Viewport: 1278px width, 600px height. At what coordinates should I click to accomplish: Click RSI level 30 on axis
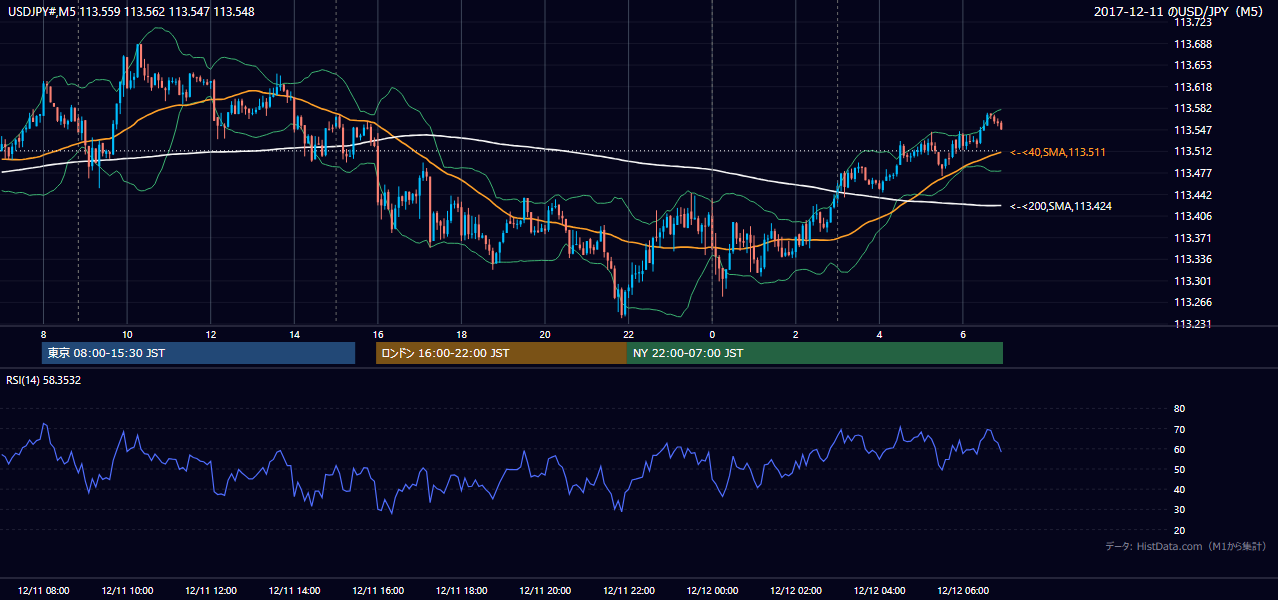tap(1179, 509)
